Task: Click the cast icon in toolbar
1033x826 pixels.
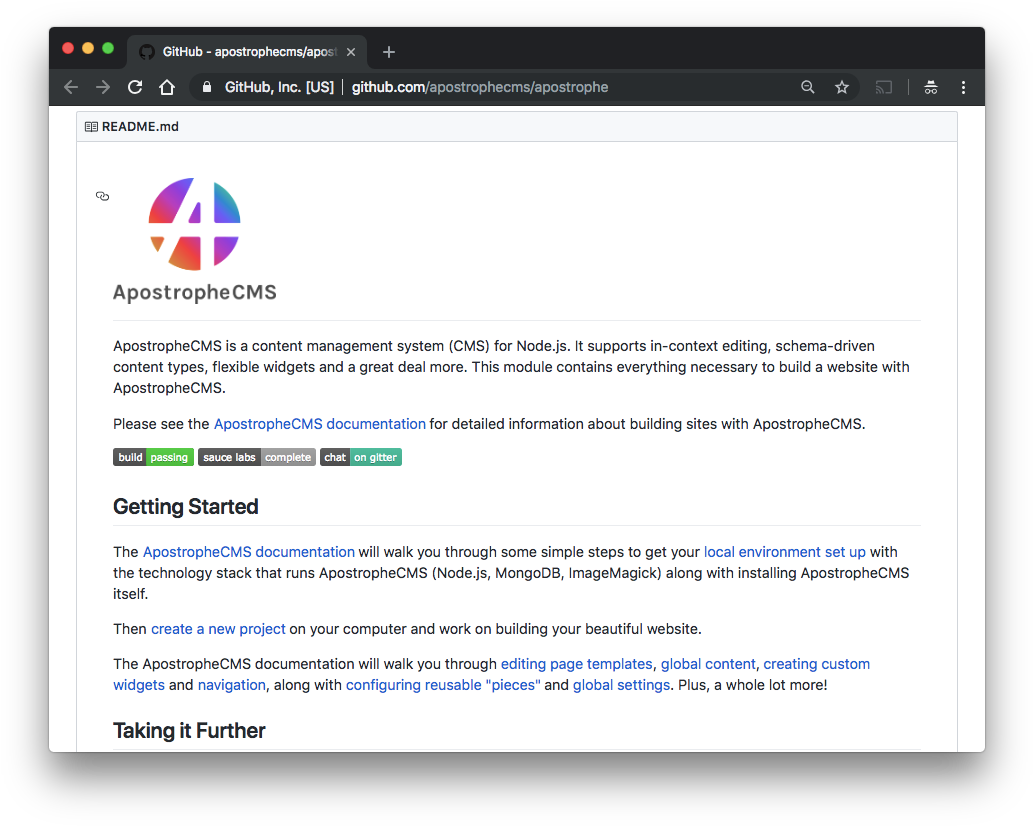Action: (x=884, y=87)
